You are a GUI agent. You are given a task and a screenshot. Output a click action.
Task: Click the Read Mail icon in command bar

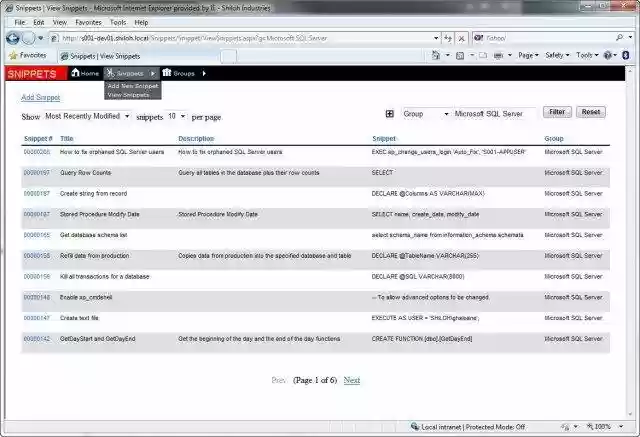point(483,55)
